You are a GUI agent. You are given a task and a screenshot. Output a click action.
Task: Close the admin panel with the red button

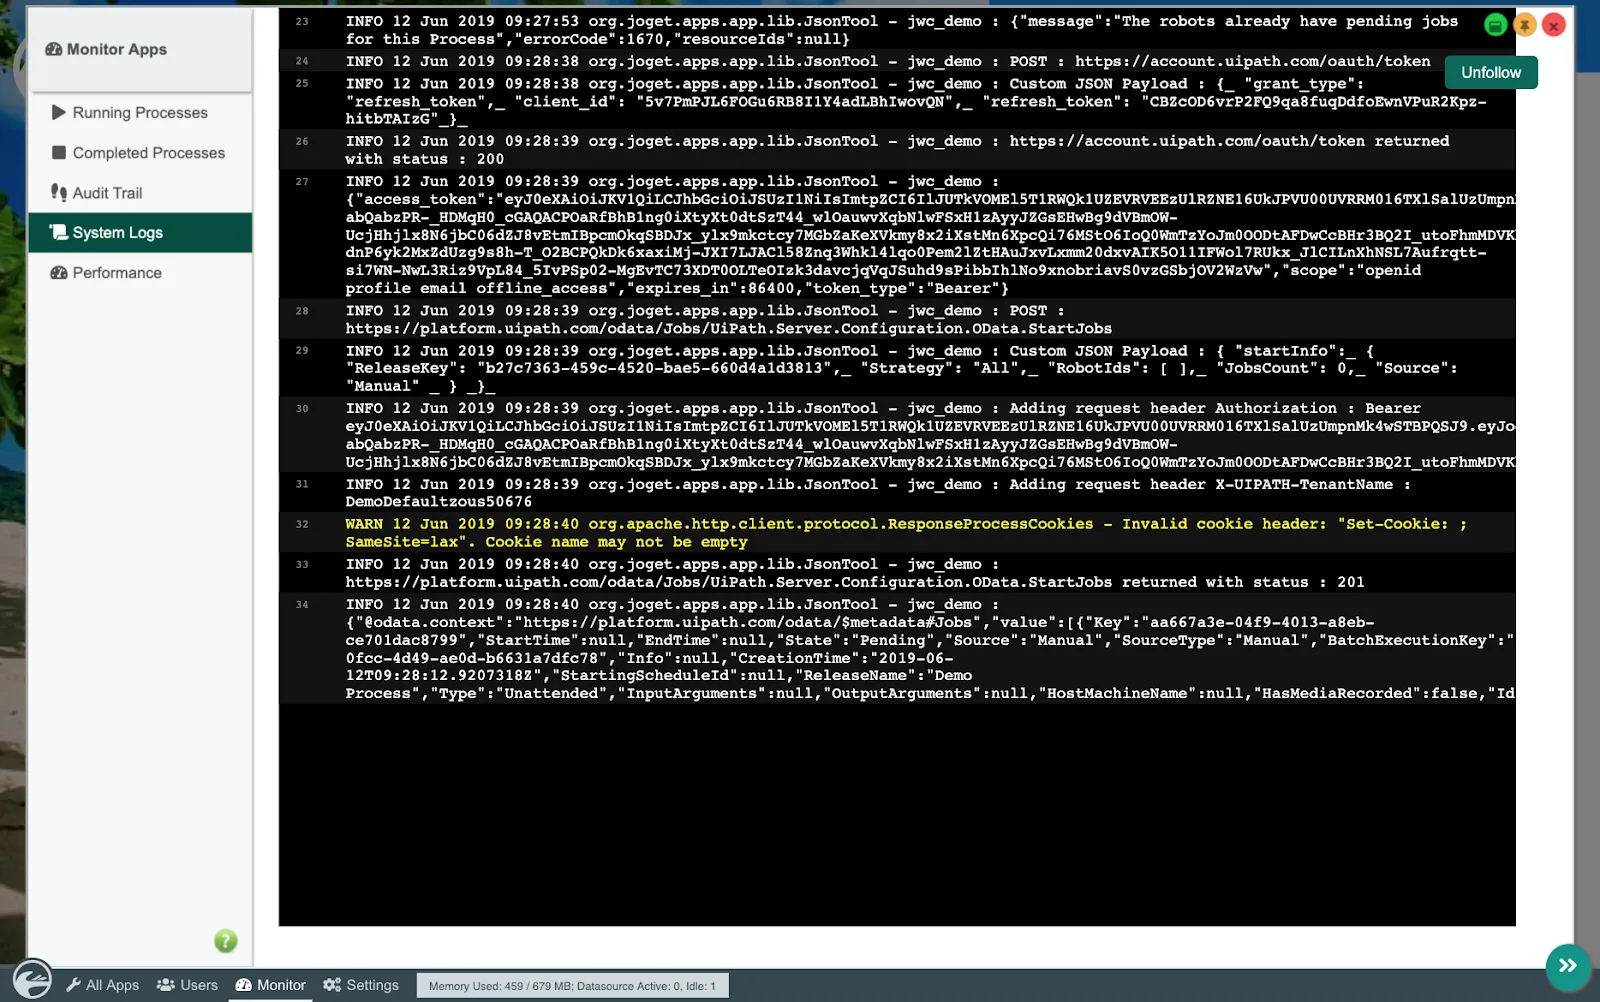(1553, 25)
